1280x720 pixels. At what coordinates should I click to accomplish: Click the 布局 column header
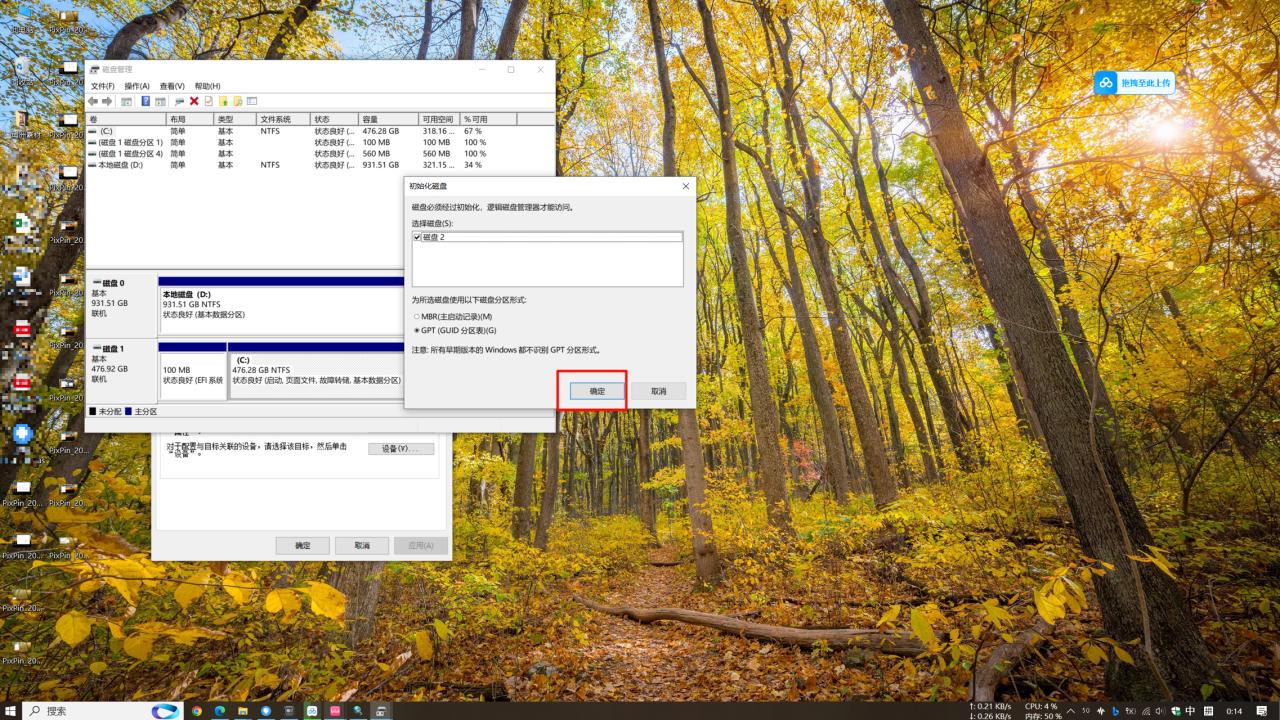point(190,119)
